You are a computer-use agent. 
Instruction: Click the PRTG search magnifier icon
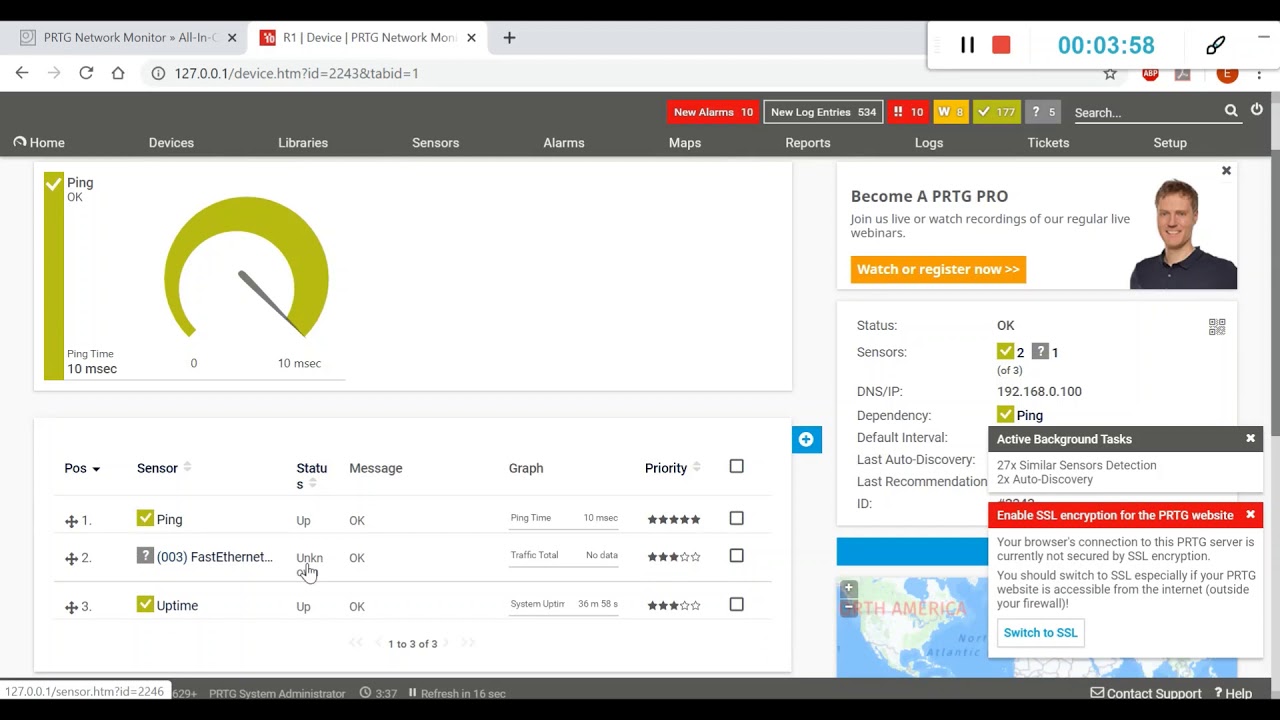click(1231, 111)
